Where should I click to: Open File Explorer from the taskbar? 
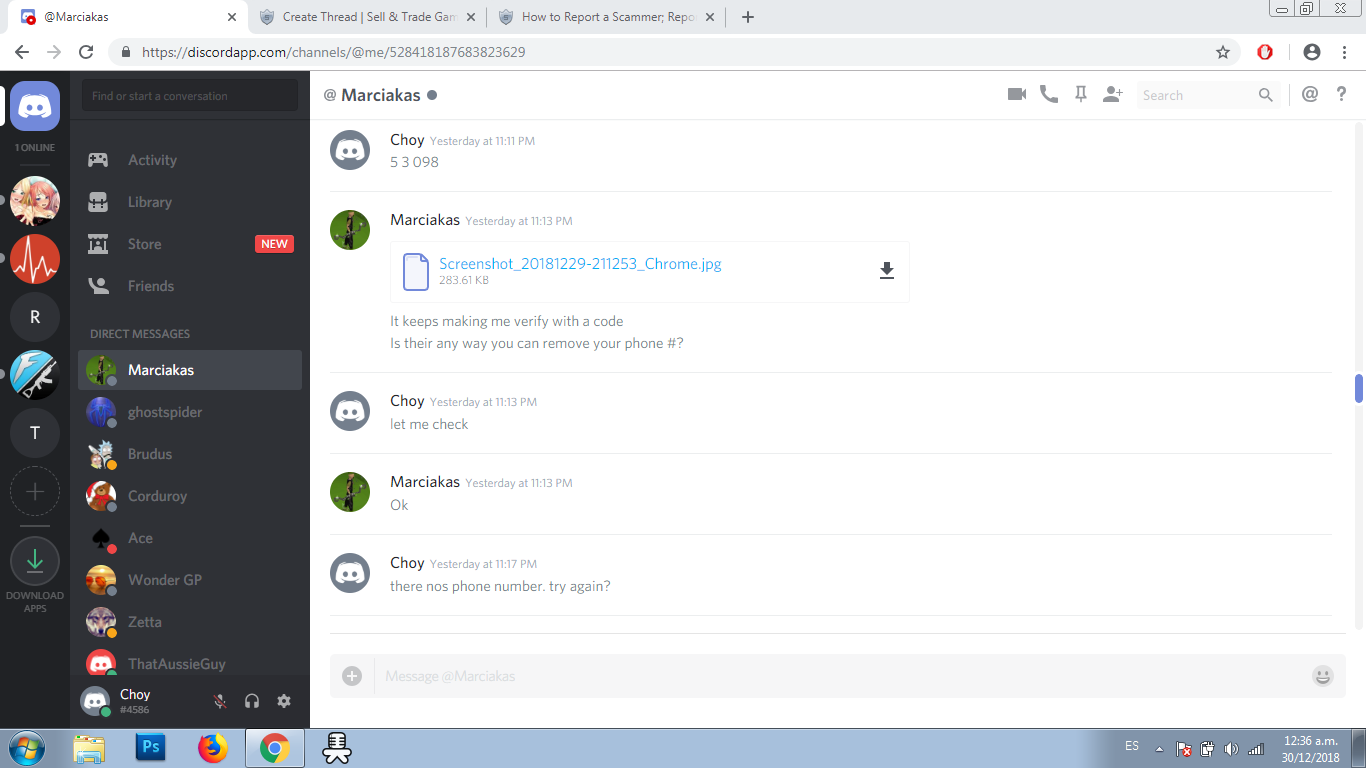(89, 747)
